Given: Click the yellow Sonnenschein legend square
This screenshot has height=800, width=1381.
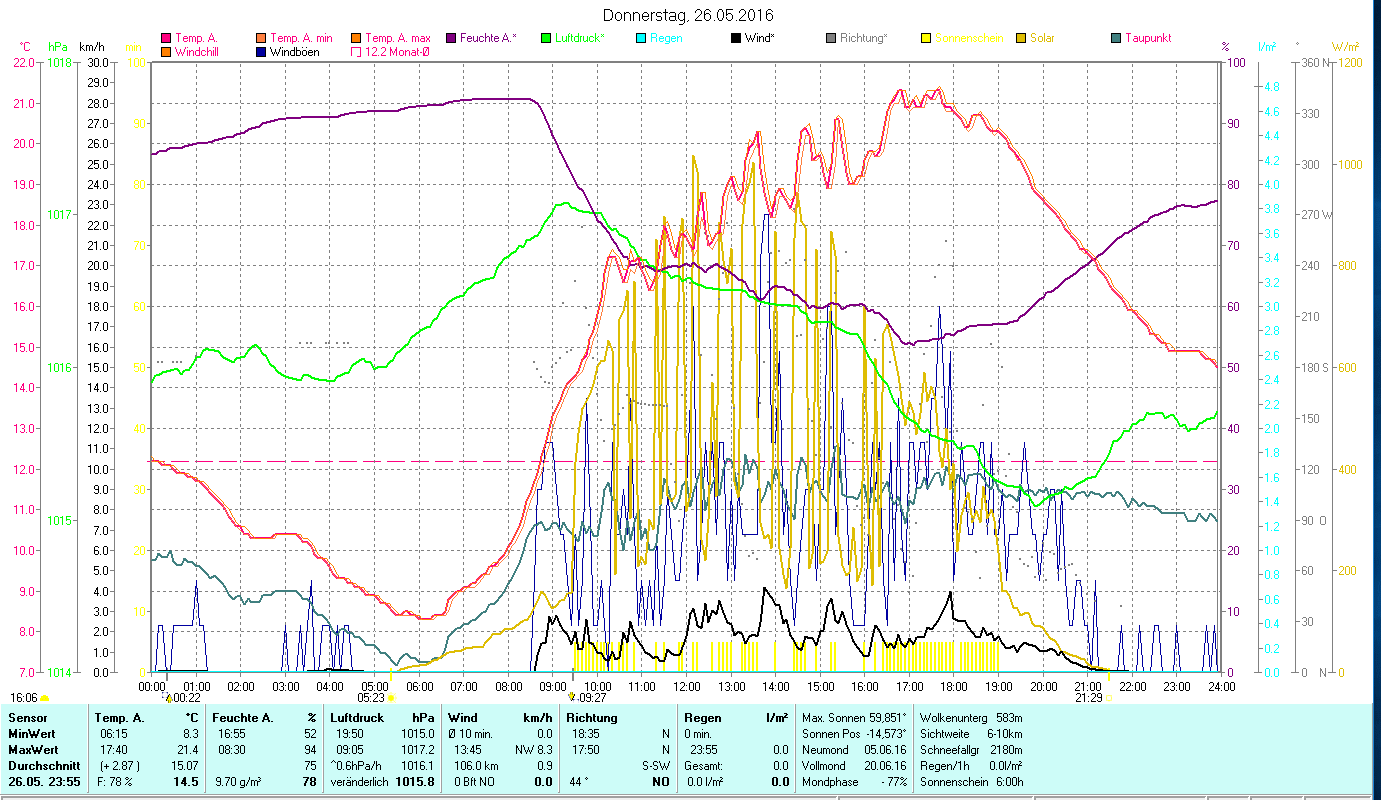Looking at the screenshot, I should (925, 38).
